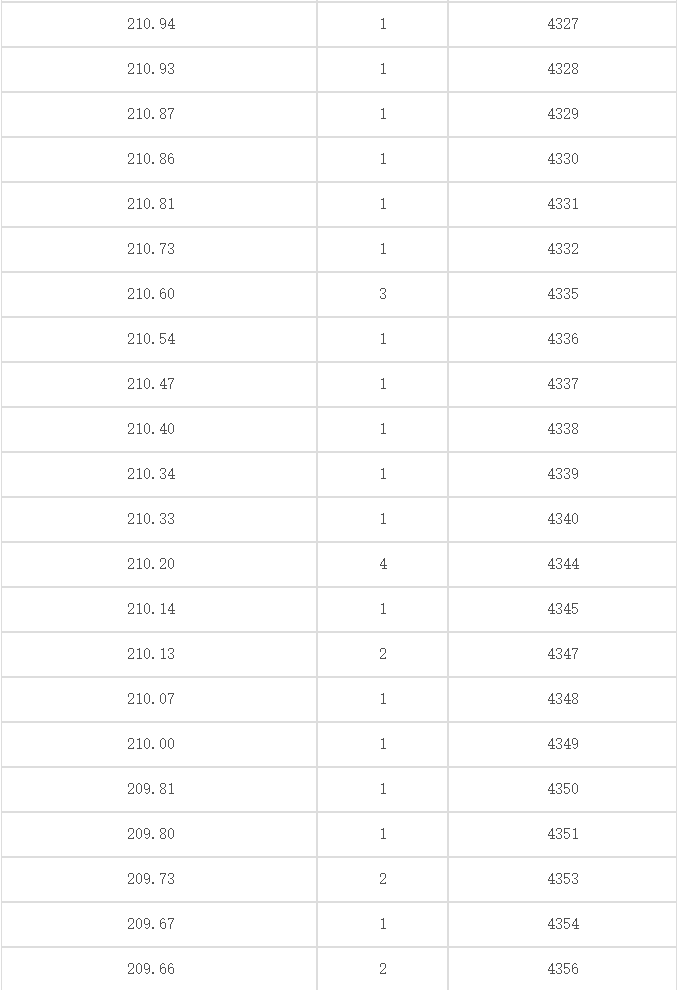The image size is (678, 990).
Task: Select the rank cell 4337
Action: (562, 384)
